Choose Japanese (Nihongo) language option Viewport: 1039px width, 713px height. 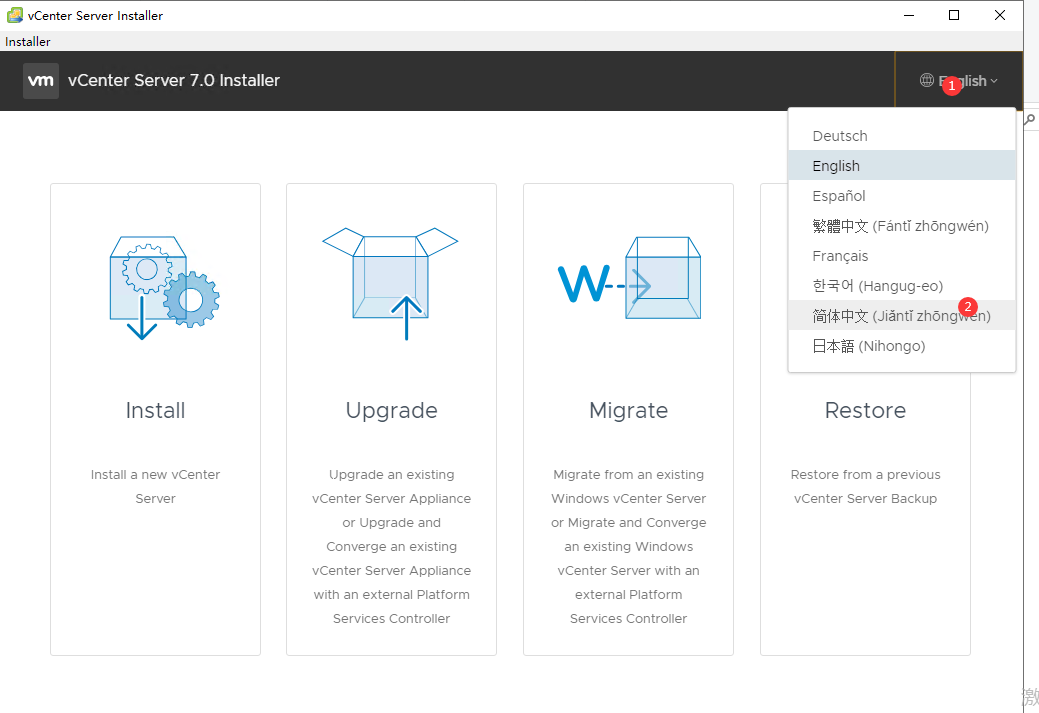click(868, 346)
